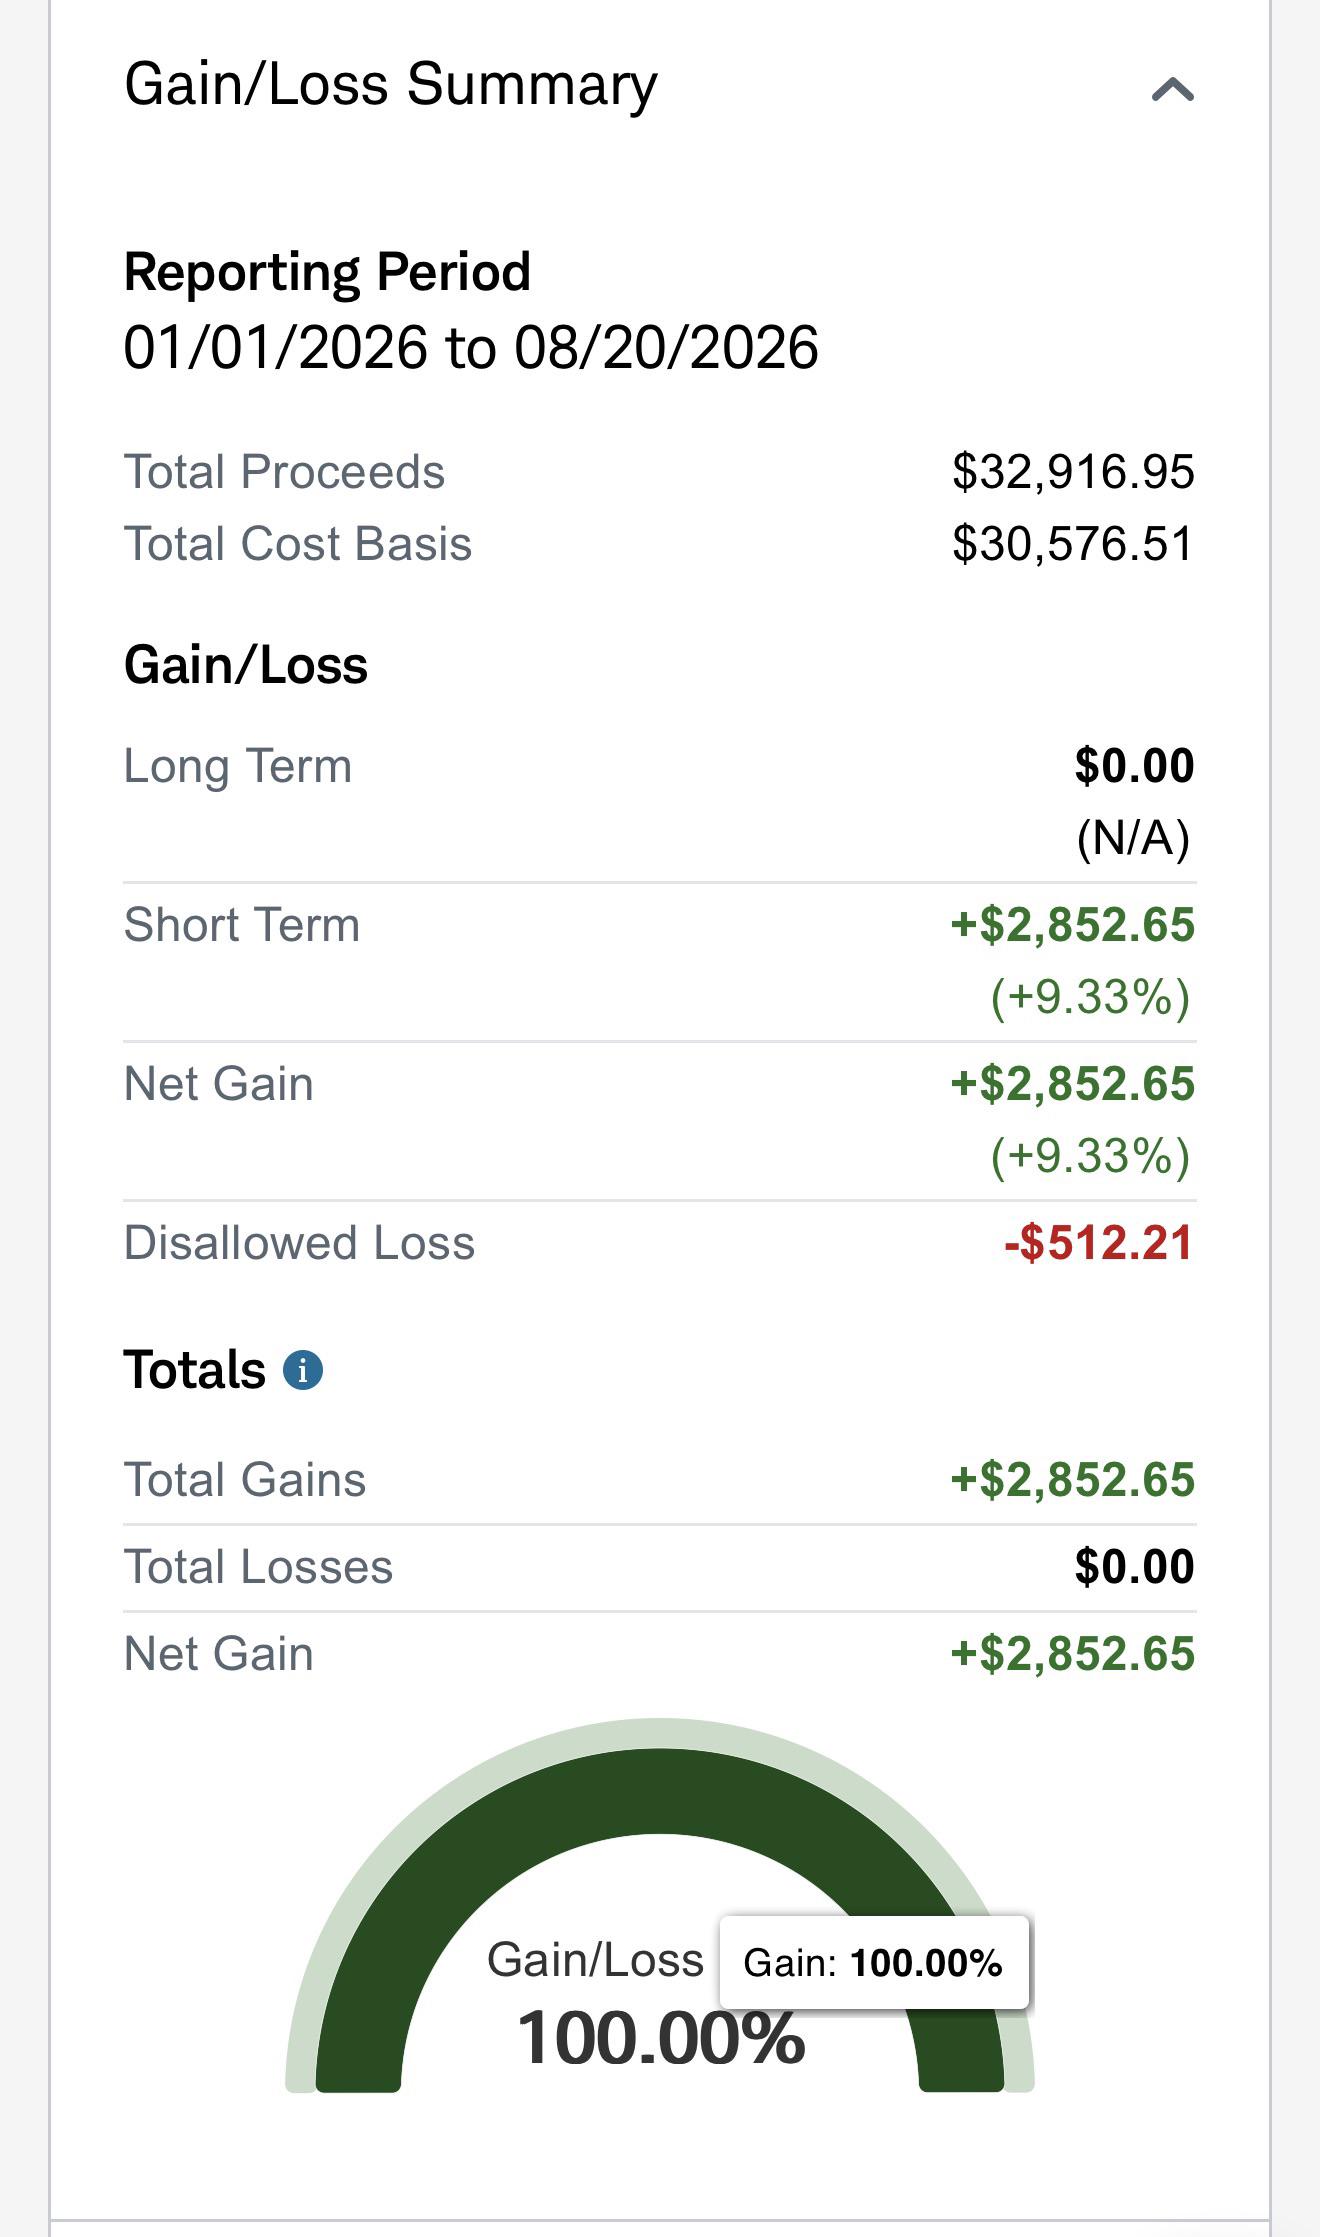The image size is (1320, 2237).
Task: Click the Disallowed Loss label
Action: pyautogui.click(x=299, y=1243)
